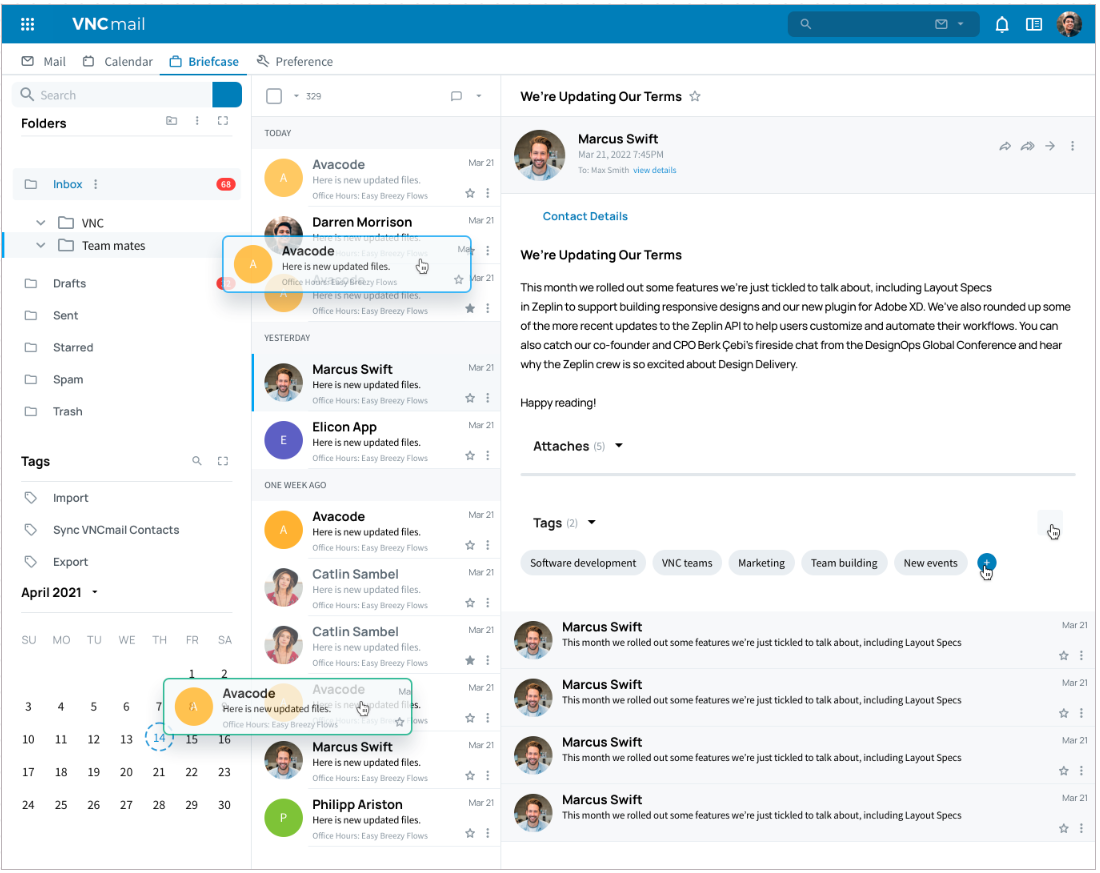Open the contacts panel icon in top bar
The height and width of the screenshot is (873, 1100).
click(x=1034, y=24)
